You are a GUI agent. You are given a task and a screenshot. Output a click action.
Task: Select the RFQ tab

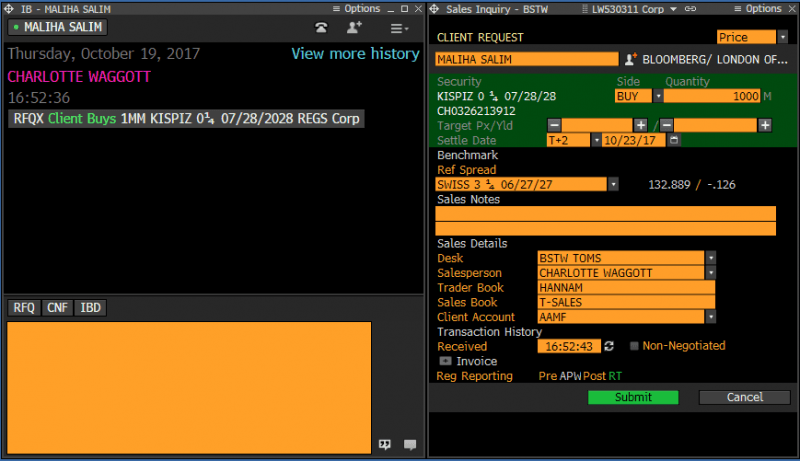[x=24, y=308]
